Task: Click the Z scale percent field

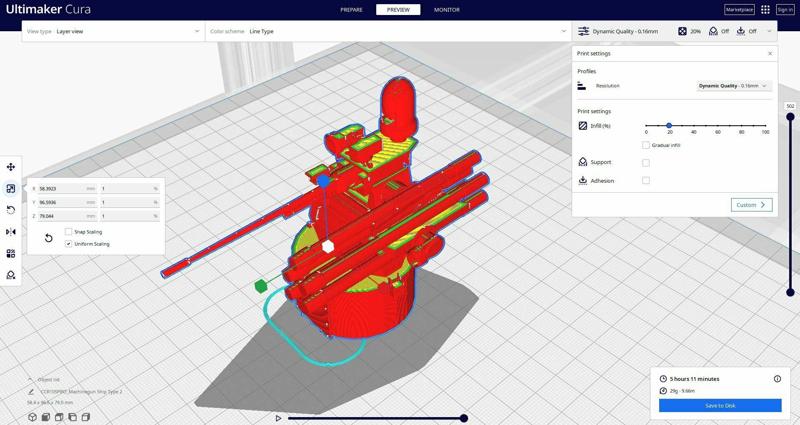Action: pyautogui.click(x=130, y=216)
